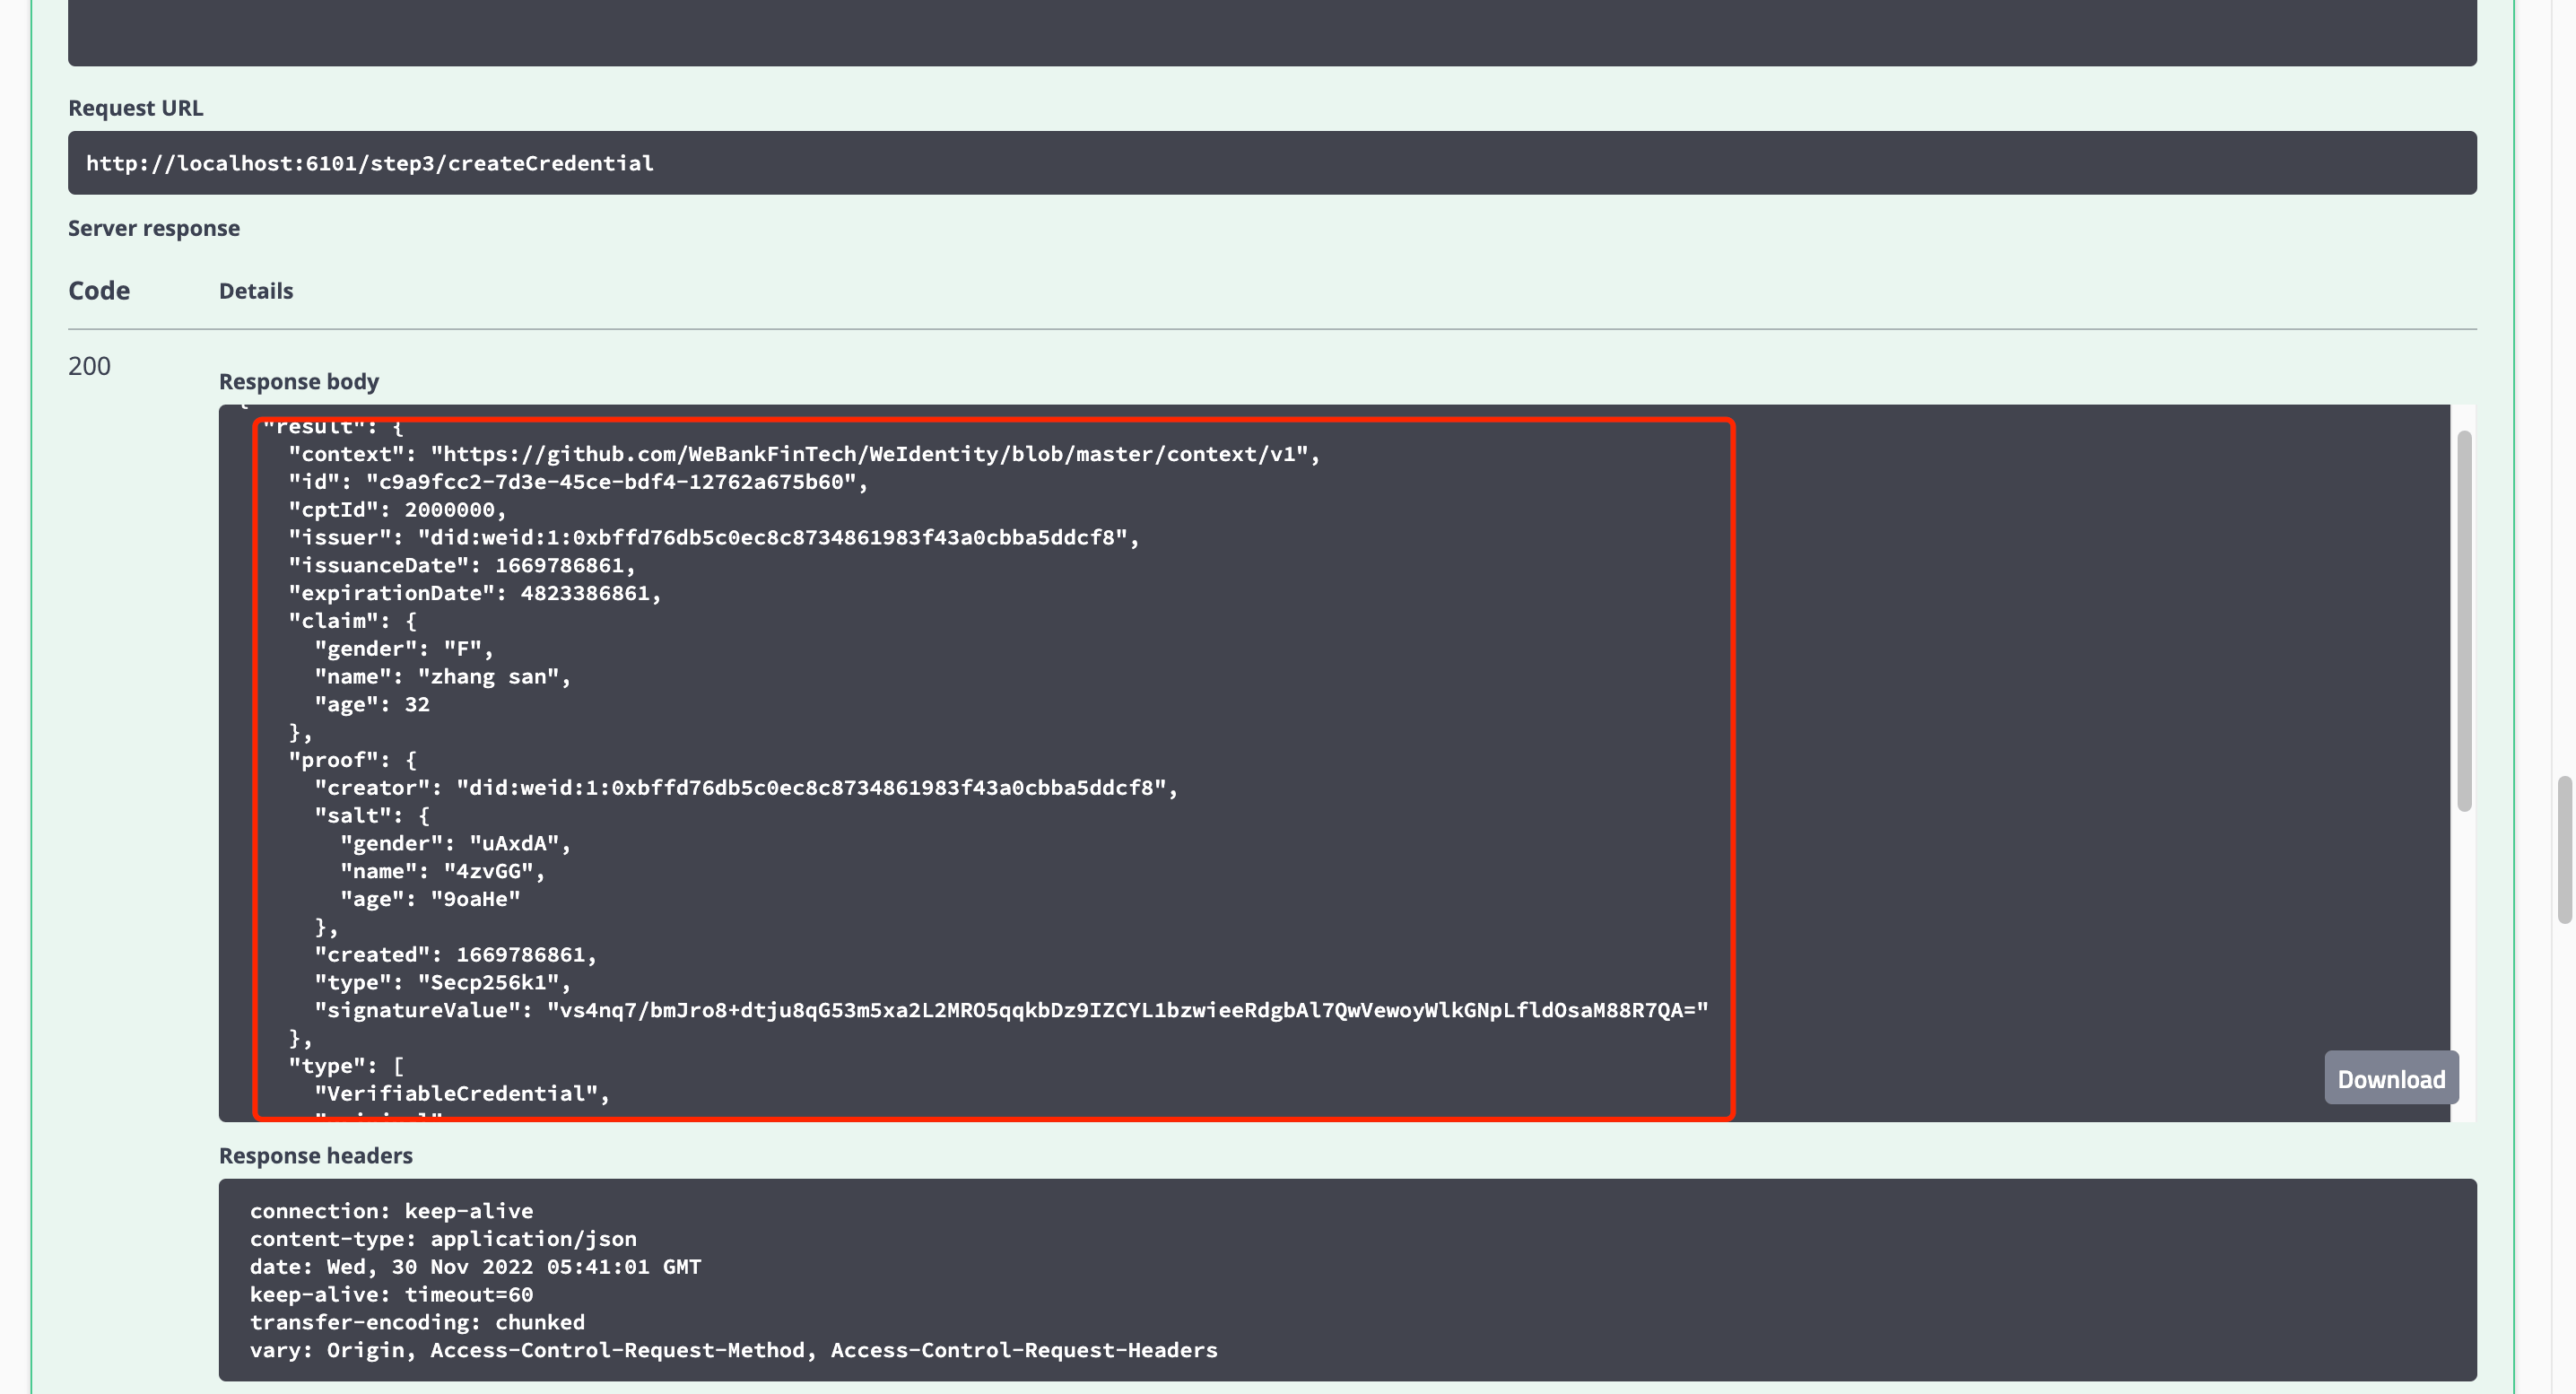Click the WeIdentity GitHub context URL
This screenshot has height=1394, width=2576.
pos(869,454)
